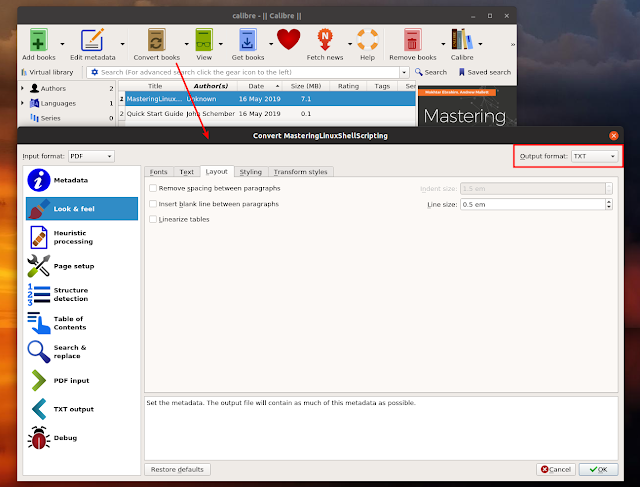Enable Remove spacing between paragraphs

153,188
